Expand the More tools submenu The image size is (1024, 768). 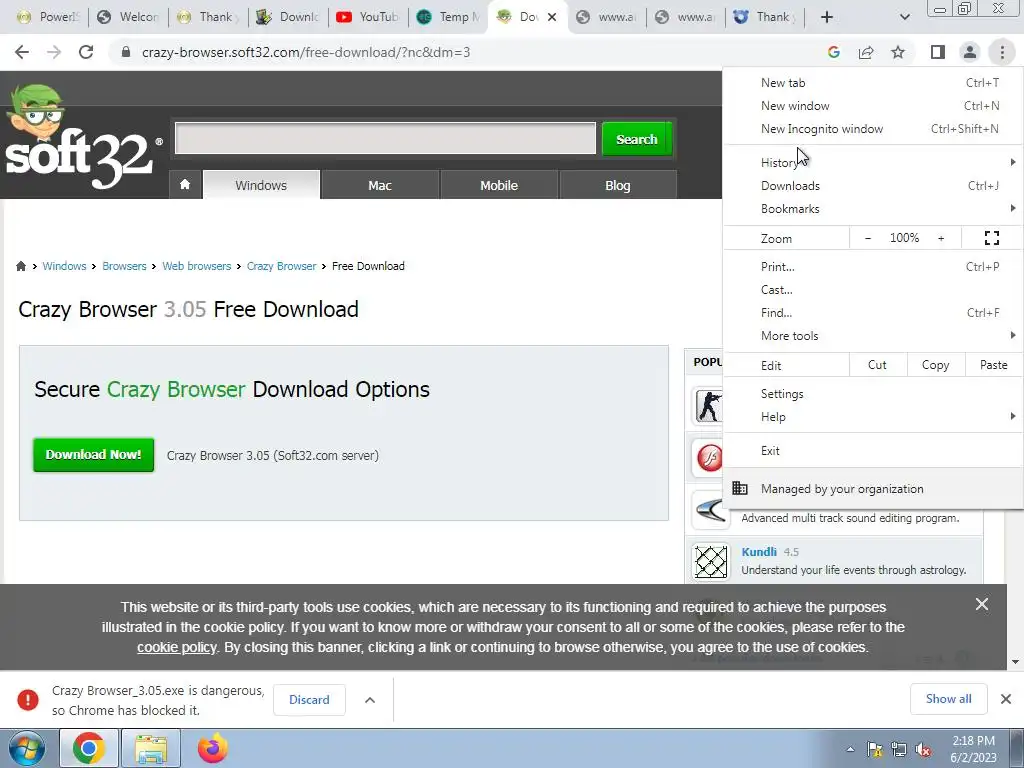pos(872,336)
